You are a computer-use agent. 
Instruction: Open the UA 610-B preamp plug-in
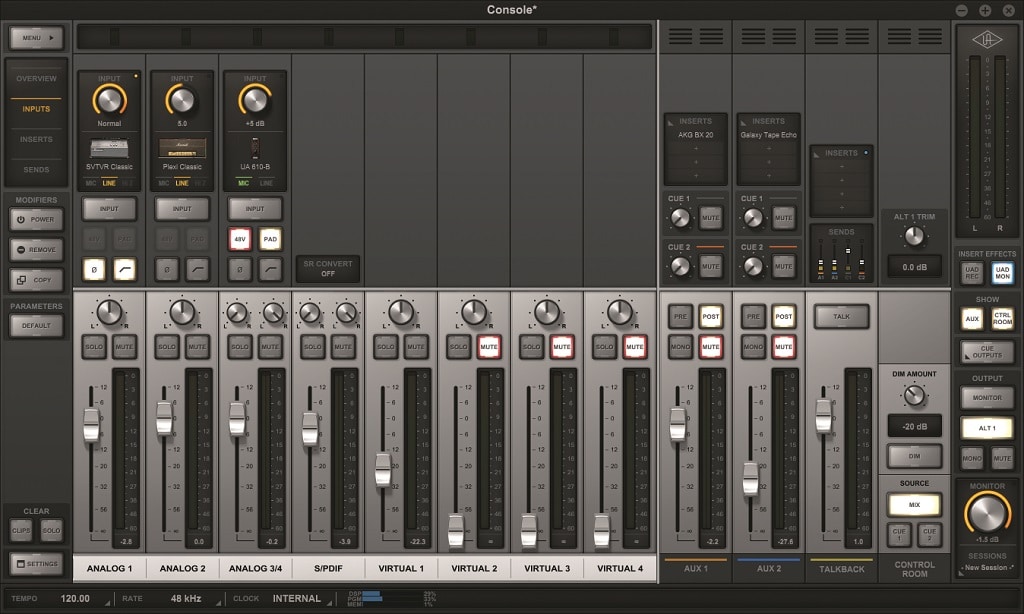pyautogui.click(x=255, y=148)
